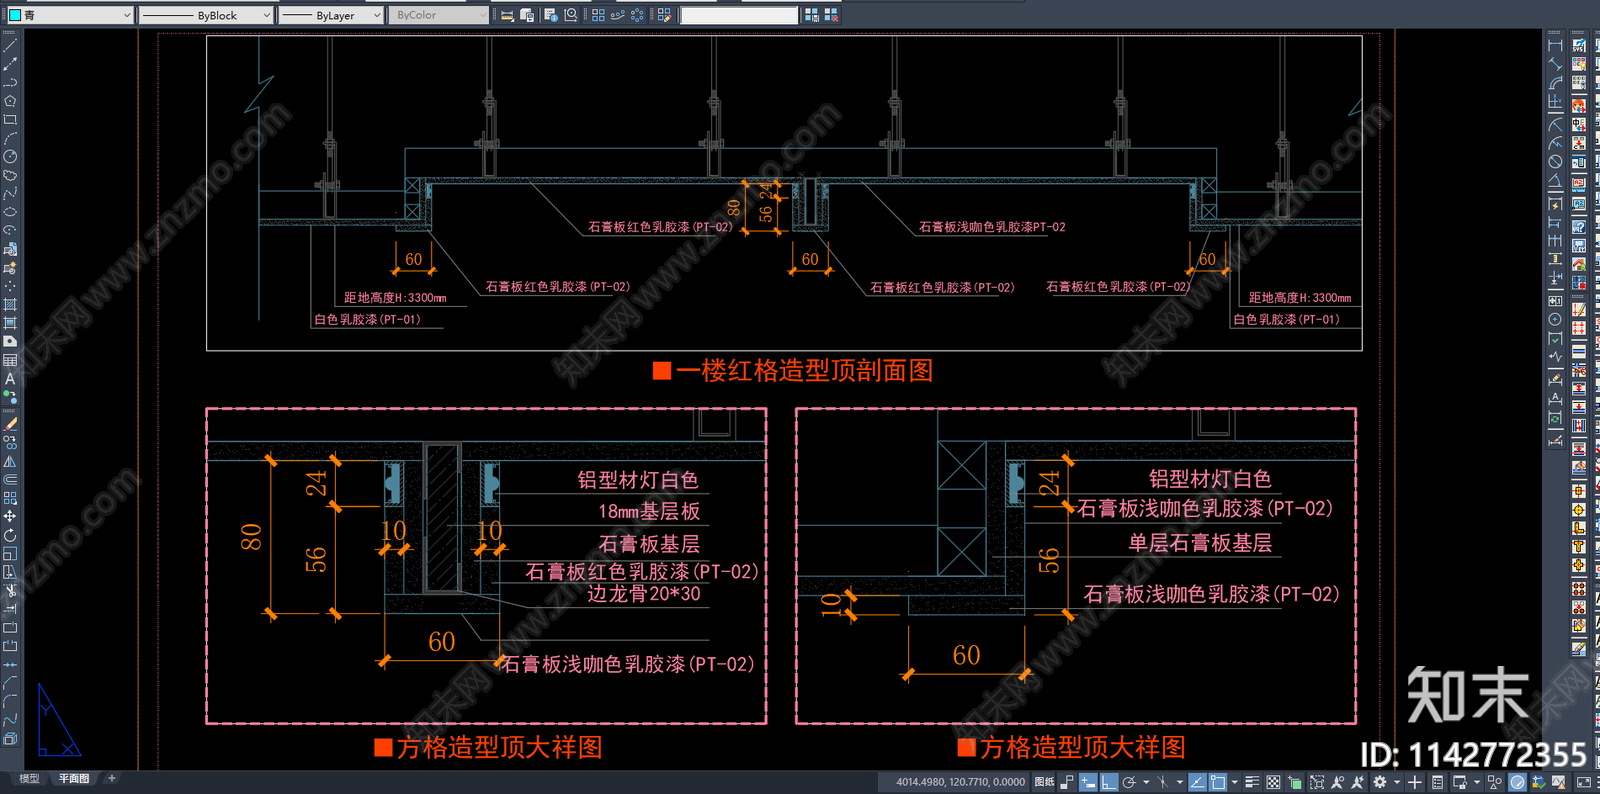Image resolution: width=1600 pixels, height=794 pixels.
Task: Toggle hardware acceleration circle icon
Action: [1517, 782]
